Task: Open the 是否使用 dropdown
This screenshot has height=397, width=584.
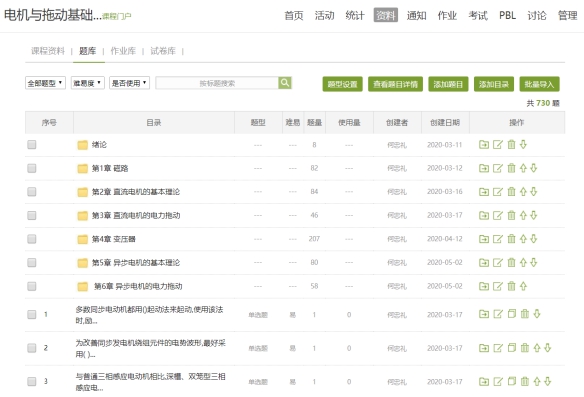Action: click(x=130, y=83)
